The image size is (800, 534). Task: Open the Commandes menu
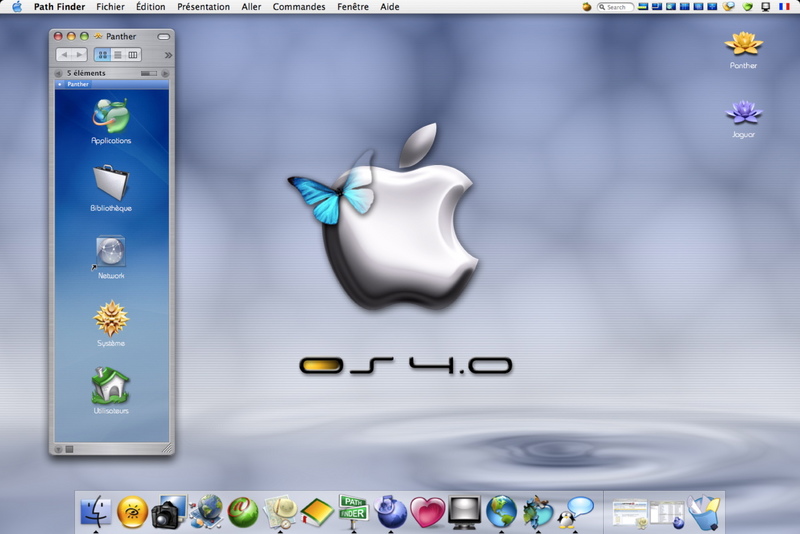pos(298,7)
